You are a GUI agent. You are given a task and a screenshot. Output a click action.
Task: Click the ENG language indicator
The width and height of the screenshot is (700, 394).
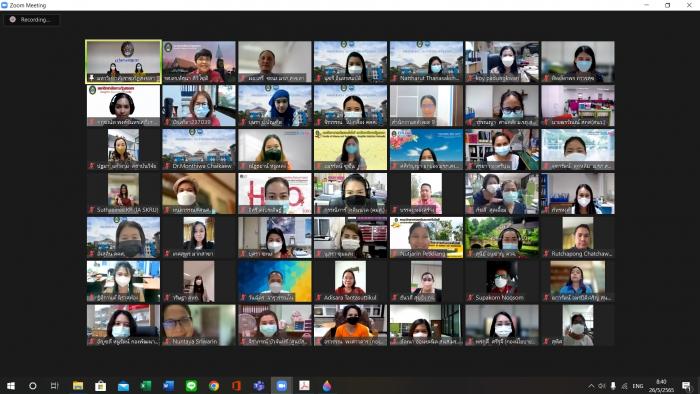pyautogui.click(x=638, y=386)
